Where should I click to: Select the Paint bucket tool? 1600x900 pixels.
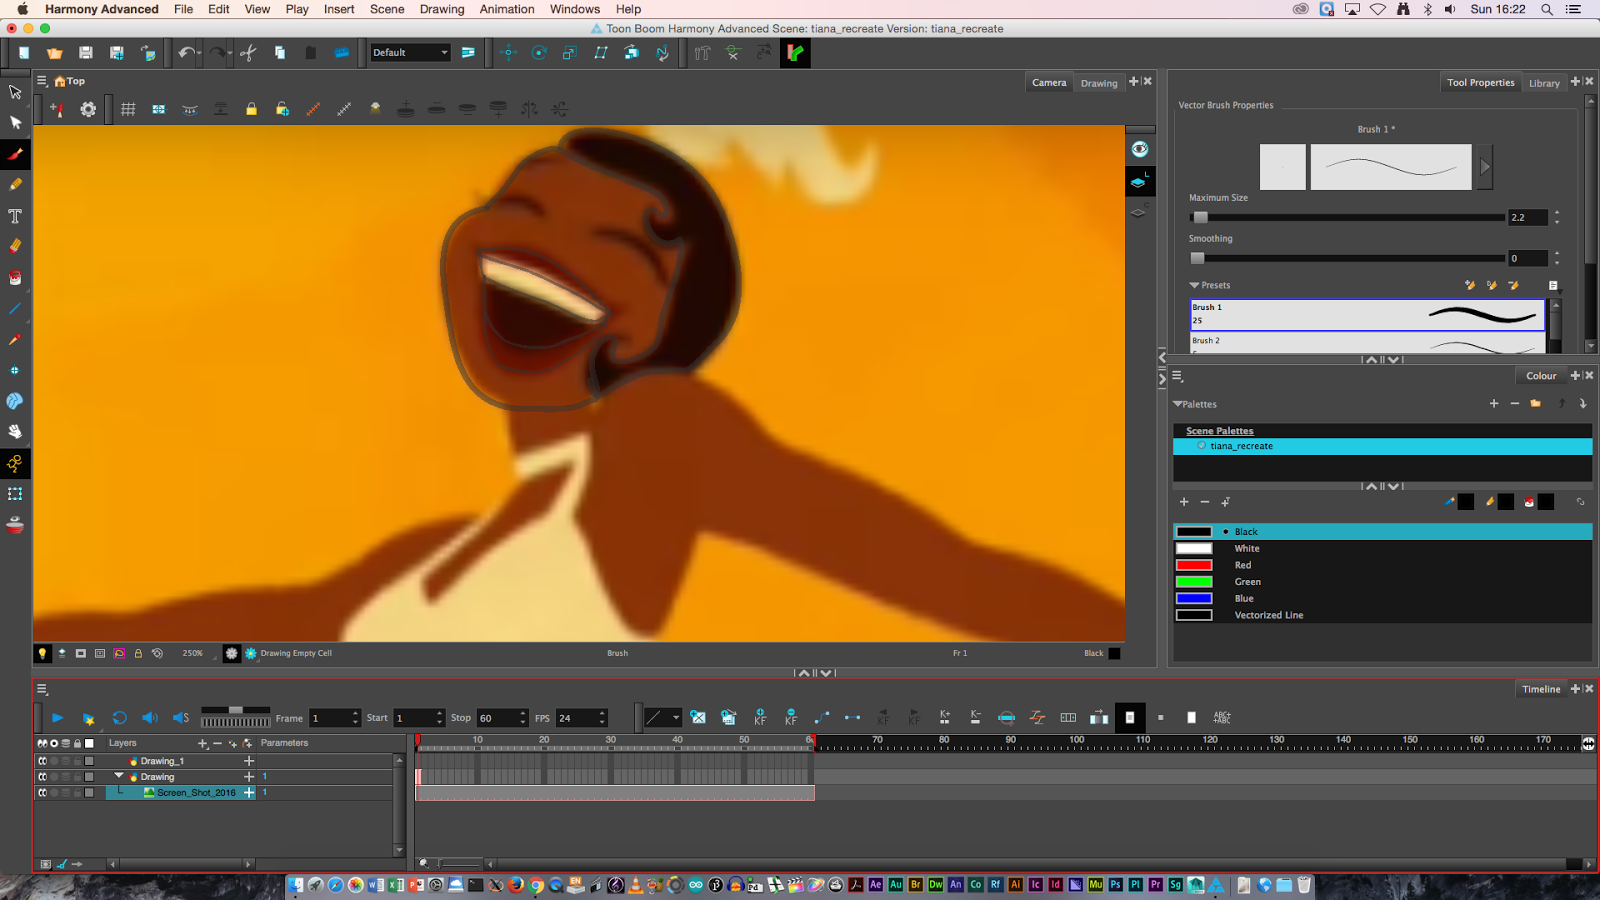pos(15,277)
